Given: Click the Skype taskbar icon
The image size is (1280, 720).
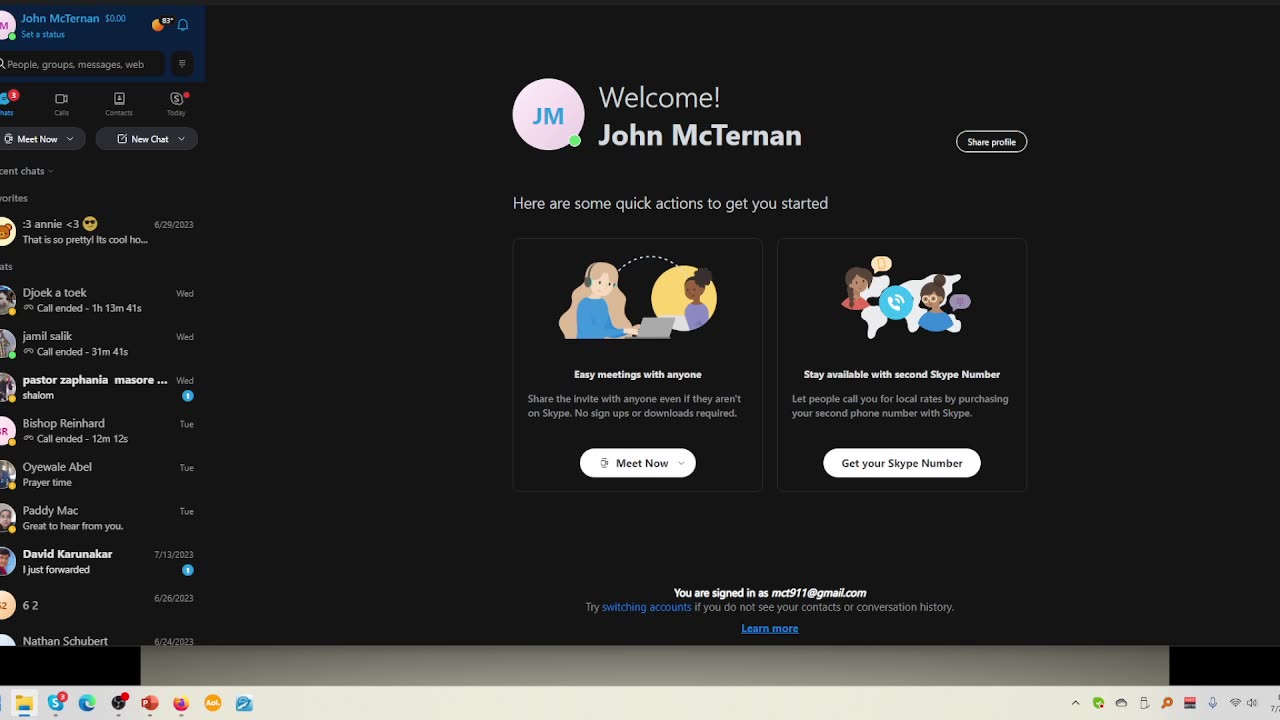Looking at the screenshot, I should pyautogui.click(x=56, y=703).
